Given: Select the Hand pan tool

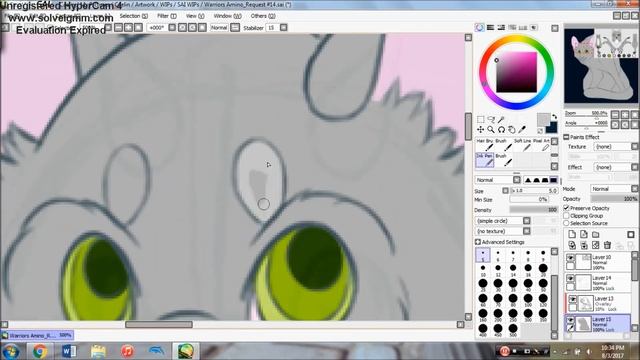Looking at the screenshot, I should (x=511, y=130).
